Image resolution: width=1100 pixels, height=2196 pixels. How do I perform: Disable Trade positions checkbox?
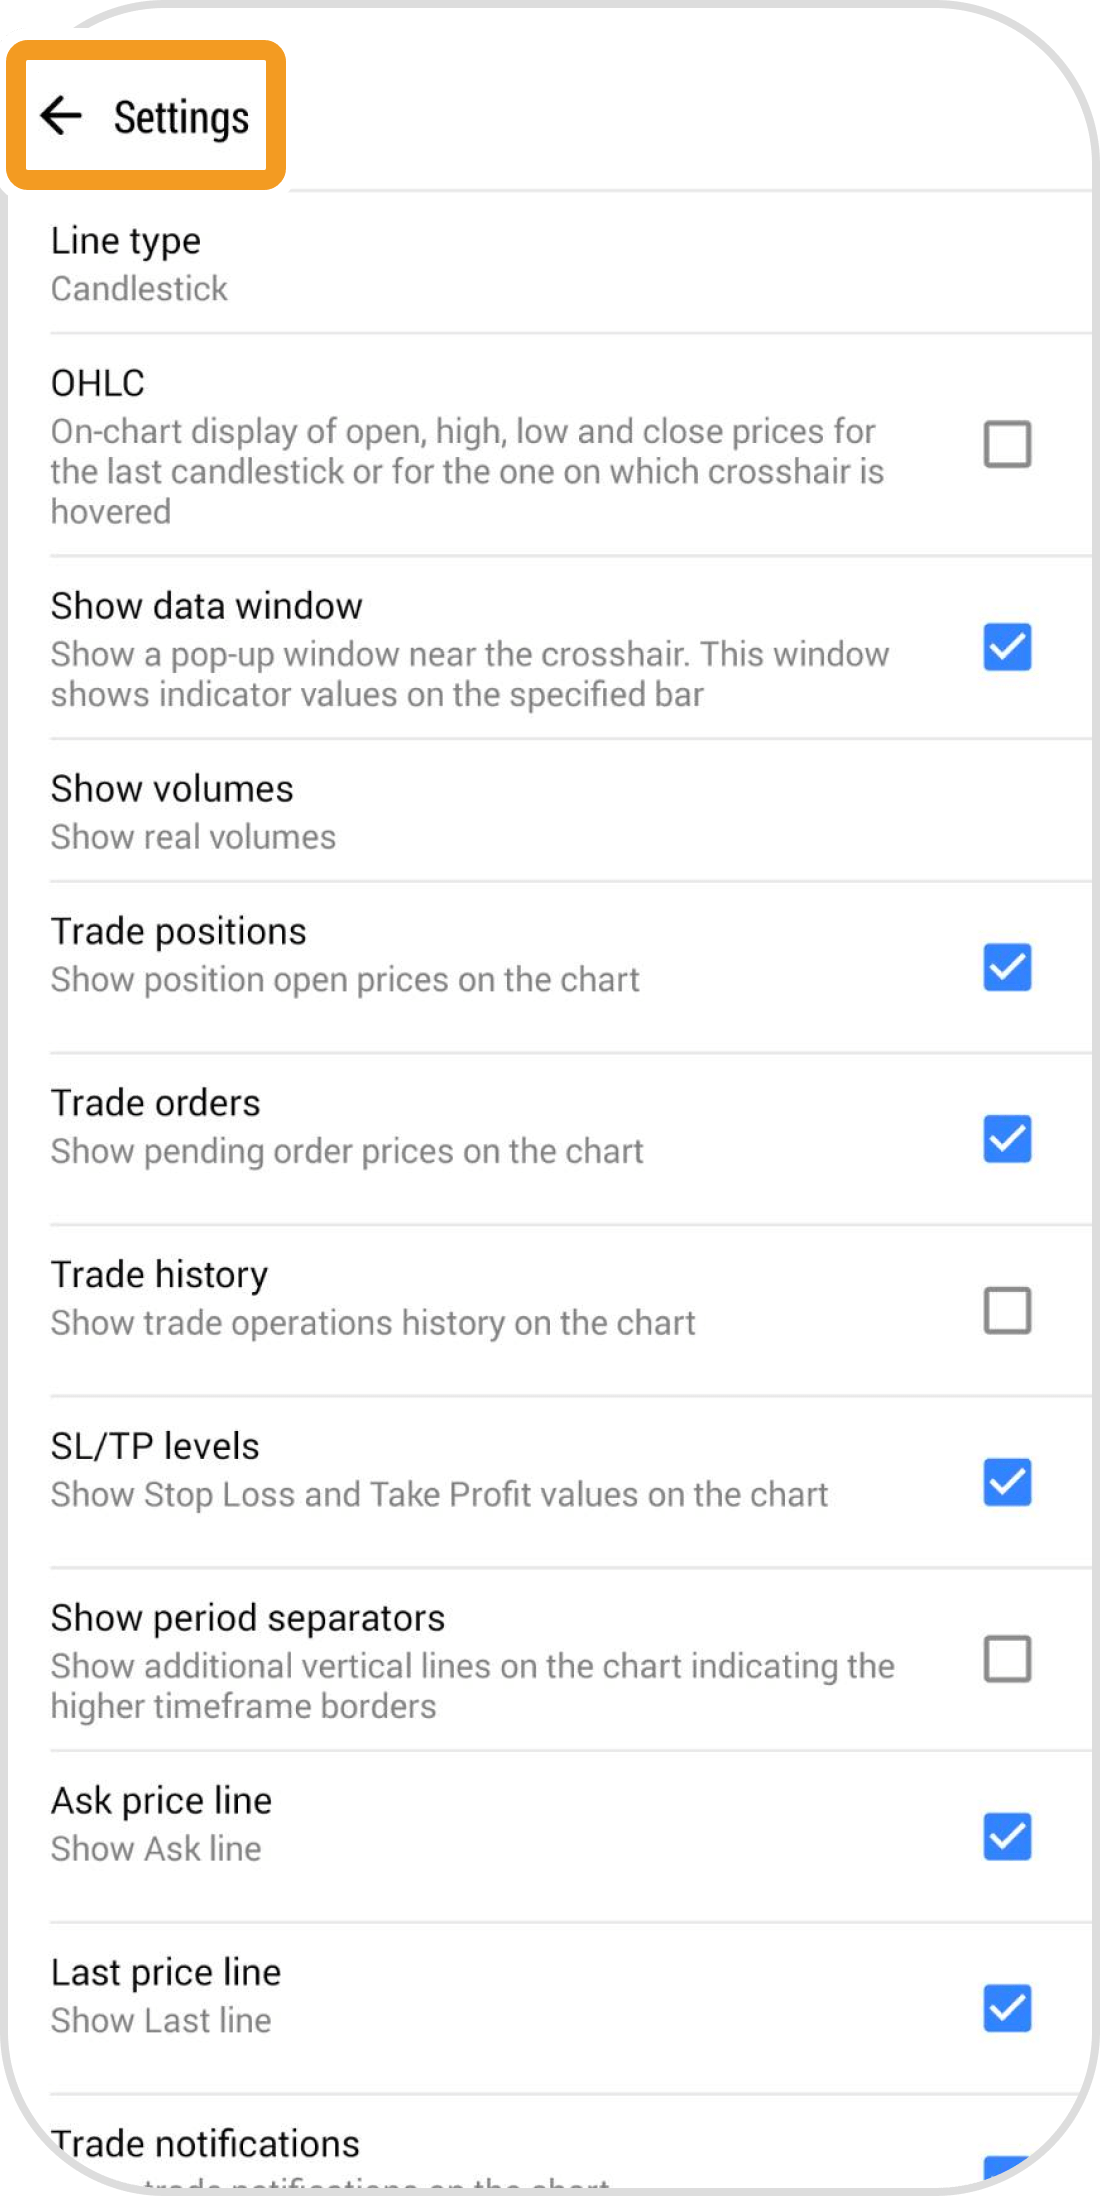(x=1007, y=968)
